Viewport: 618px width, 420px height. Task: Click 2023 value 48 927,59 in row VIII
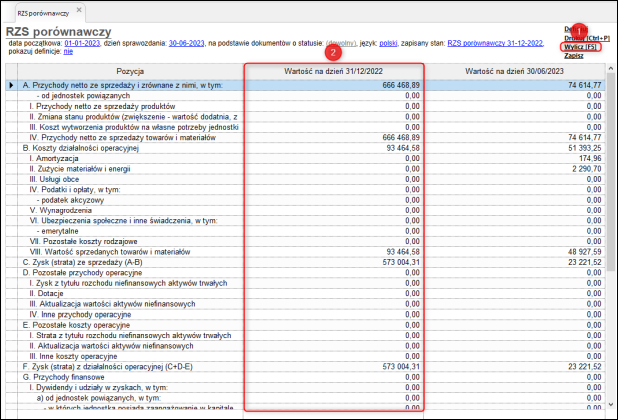[x=585, y=252]
